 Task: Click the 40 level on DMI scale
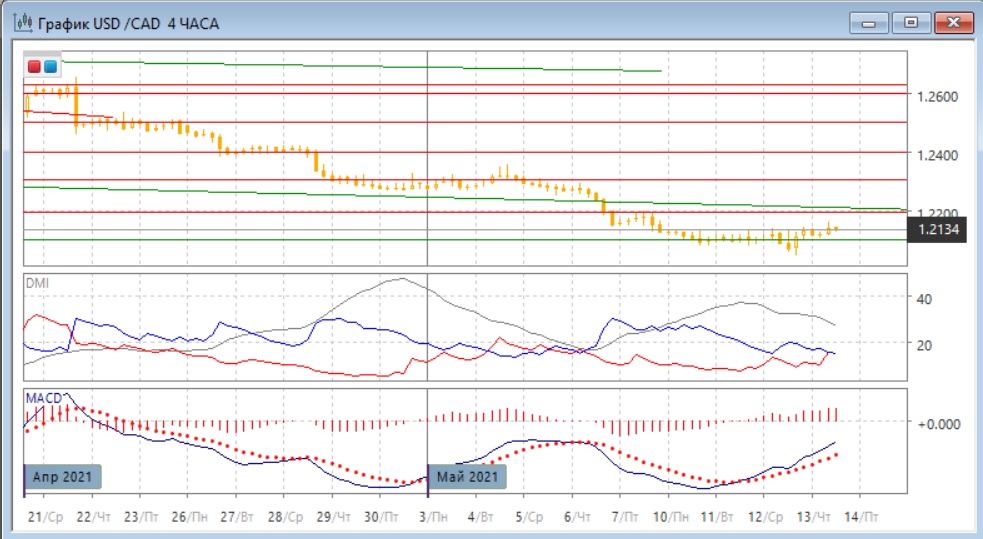pyautogui.click(x=923, y=298)
